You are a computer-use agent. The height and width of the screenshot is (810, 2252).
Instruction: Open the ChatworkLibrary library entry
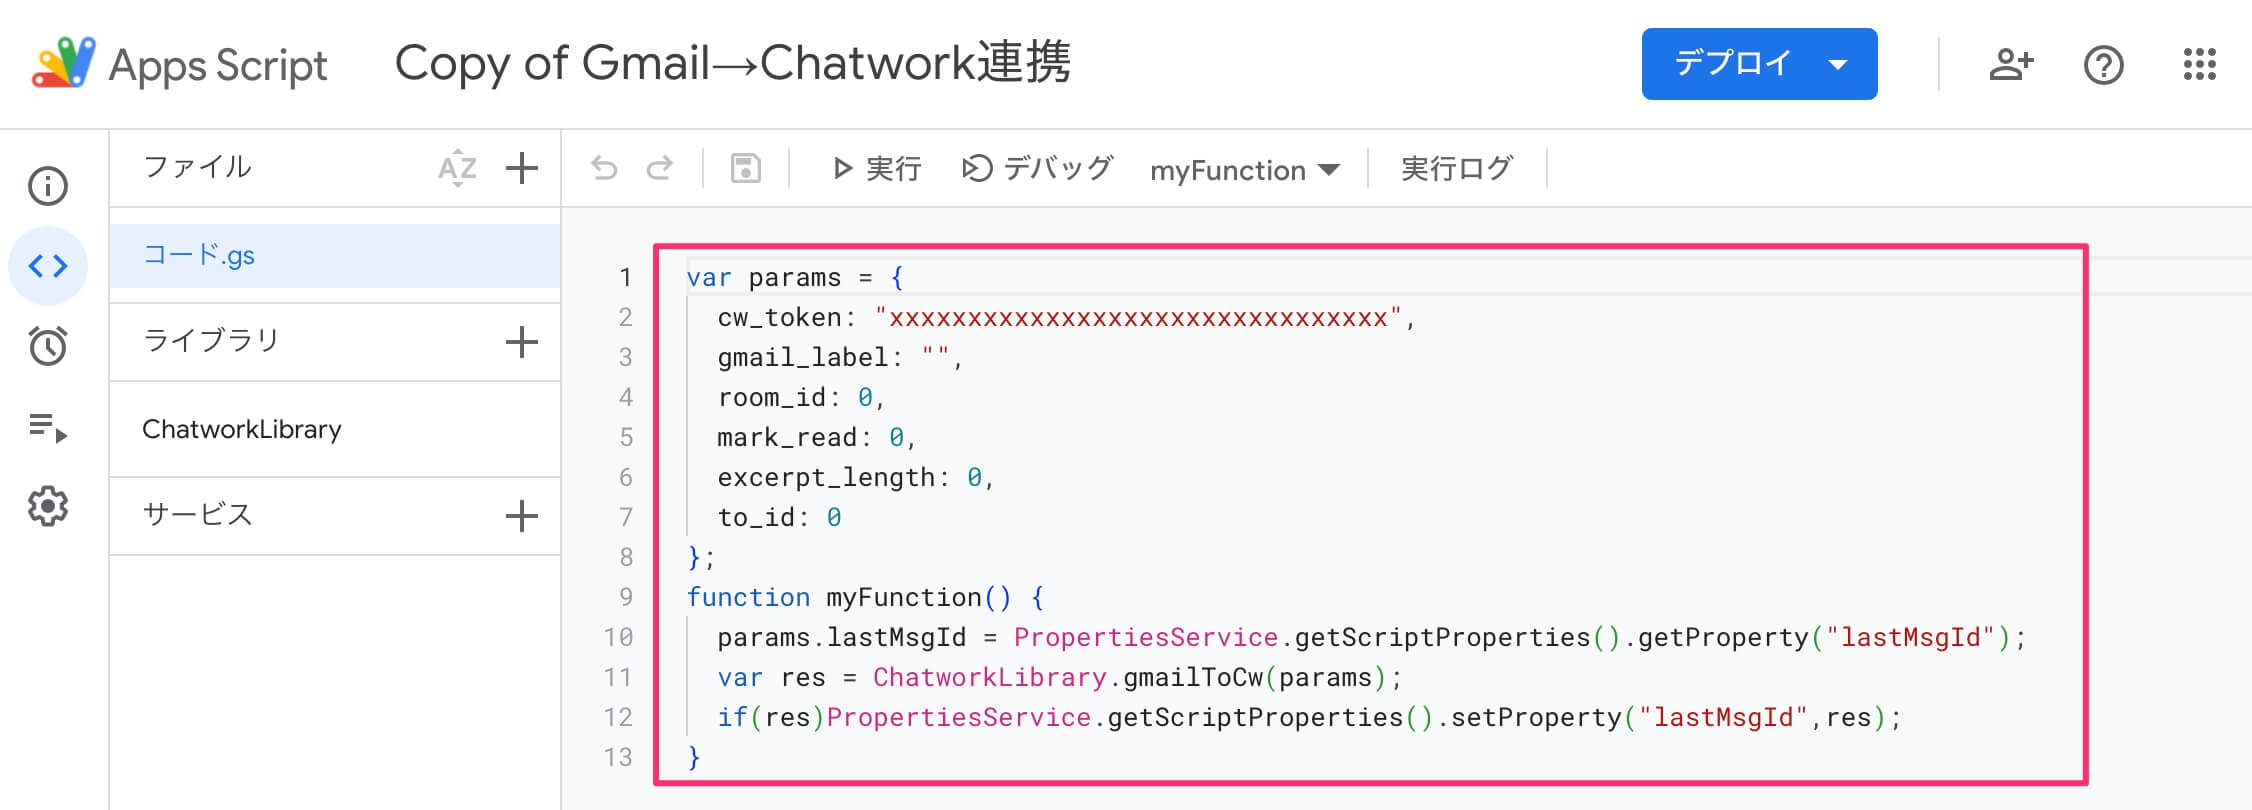pos(242,429)
